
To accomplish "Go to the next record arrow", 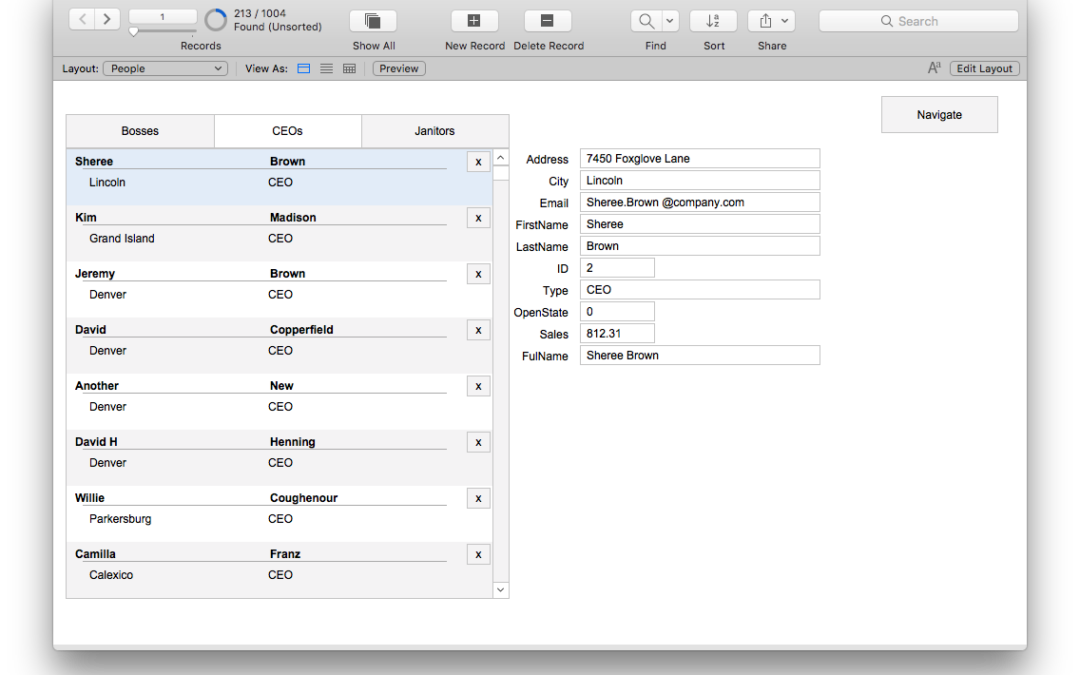I will [x=107, y=19].
